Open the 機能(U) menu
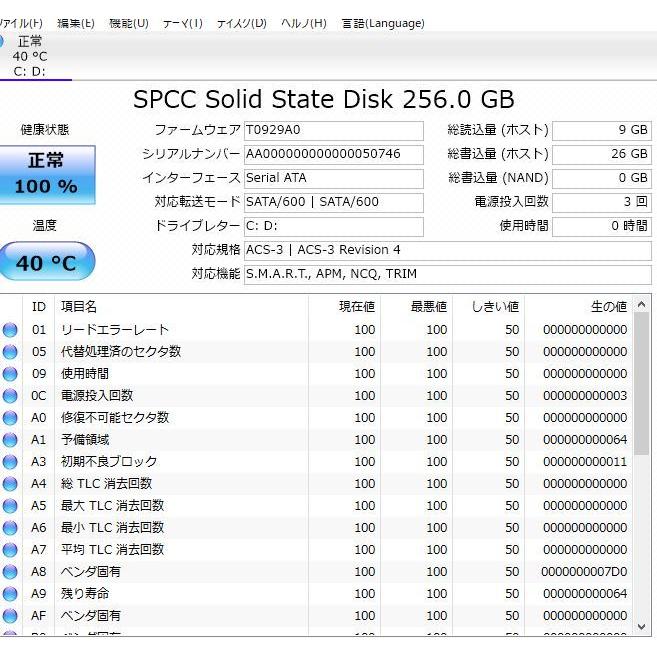 pyautogui.click(x=128, y=23)
